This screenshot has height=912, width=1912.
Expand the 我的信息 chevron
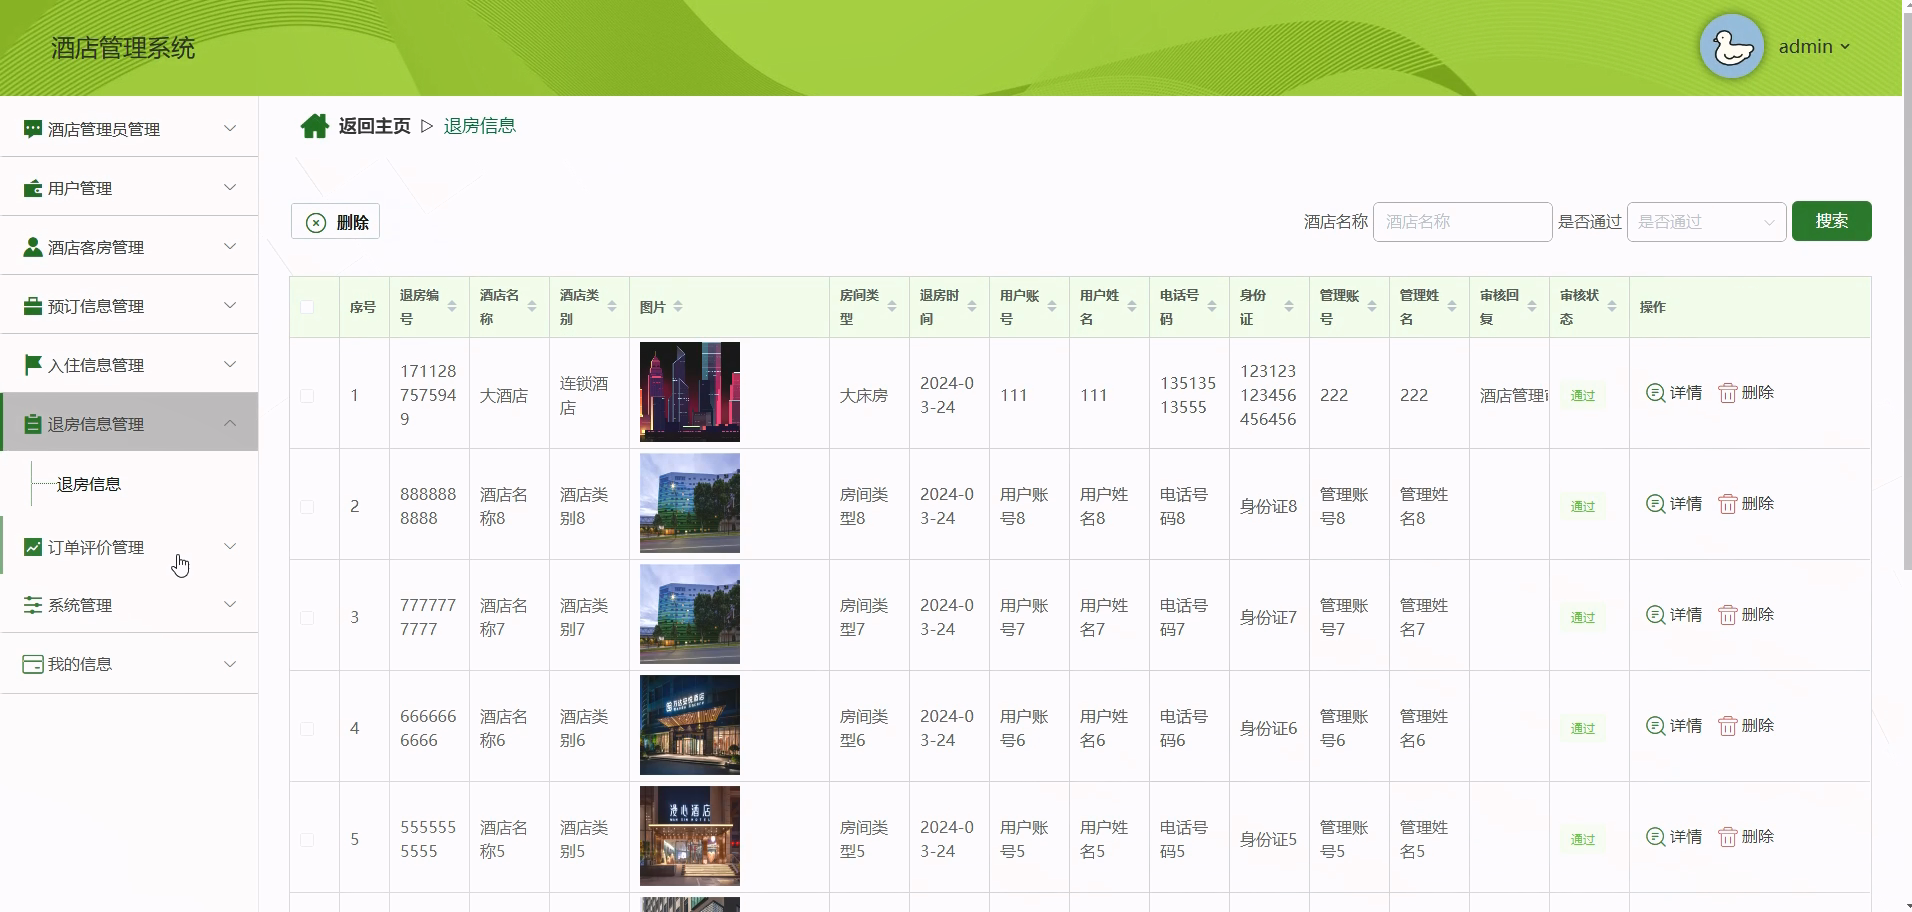click(230, 664)
